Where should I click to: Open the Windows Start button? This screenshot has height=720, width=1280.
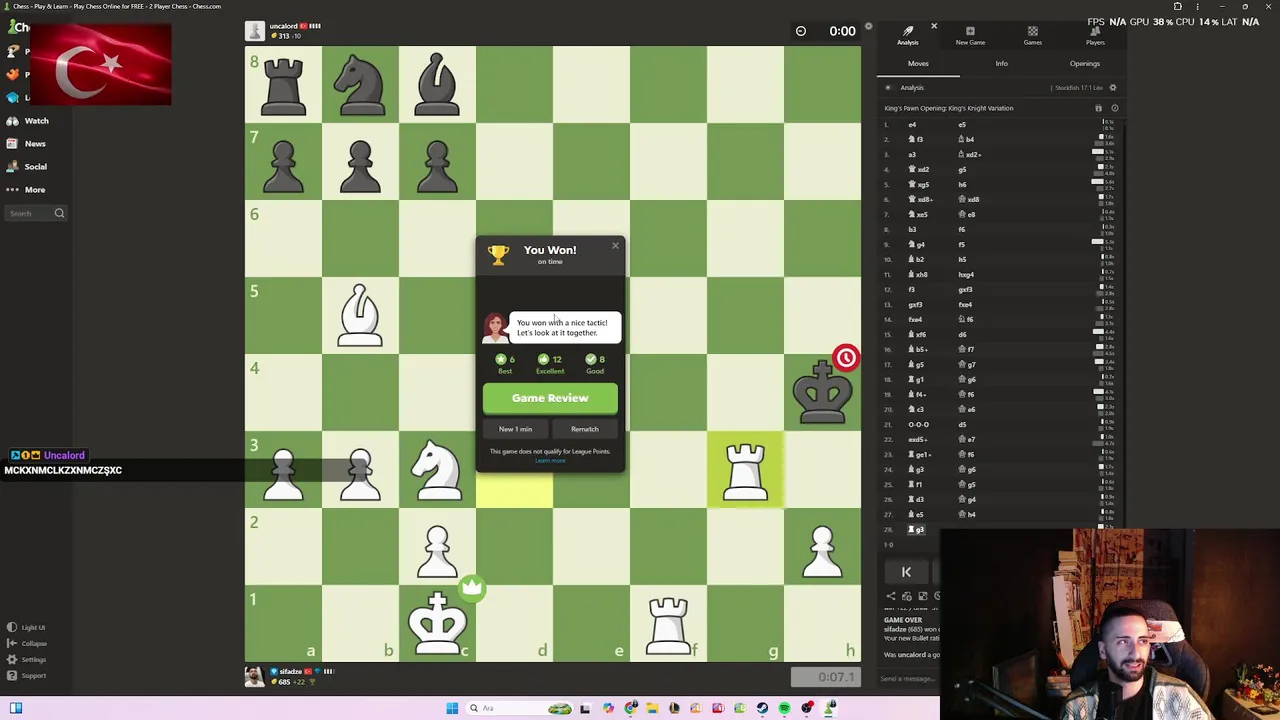click(452, 708)
